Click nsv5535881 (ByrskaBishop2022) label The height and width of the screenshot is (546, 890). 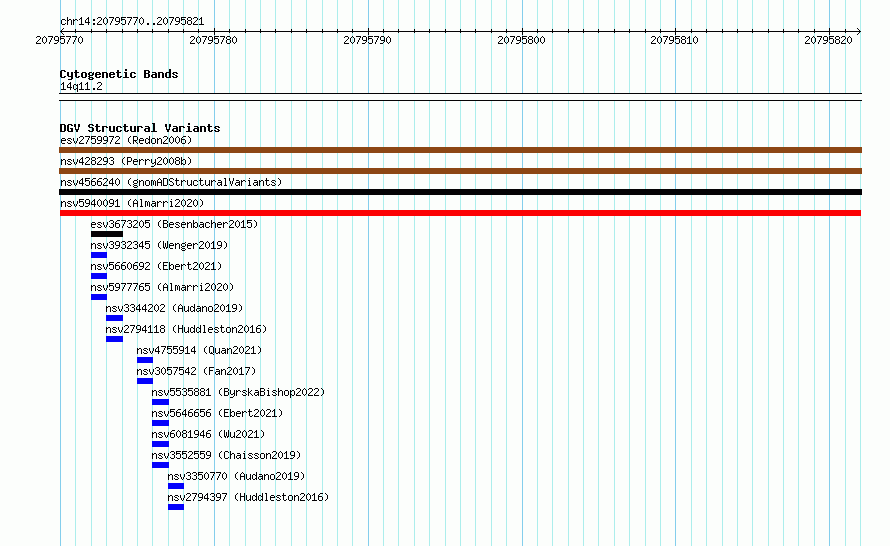click(x=238, y=392)
